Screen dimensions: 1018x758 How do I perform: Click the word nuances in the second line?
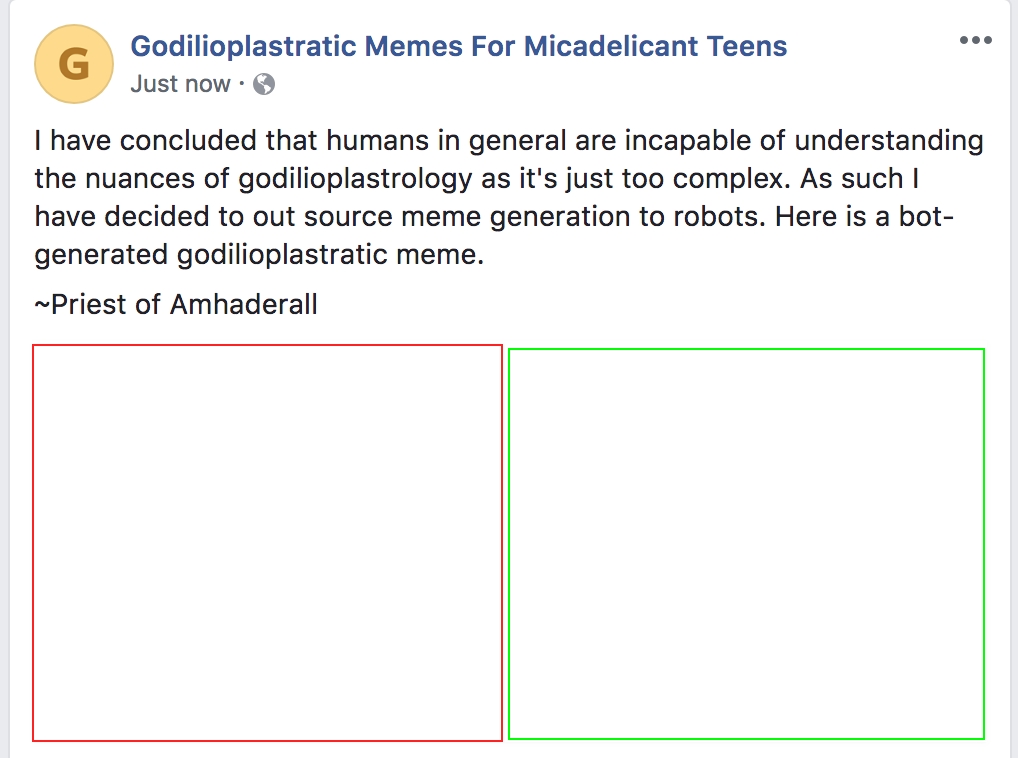pyautogui.click(x=140, y=179)
